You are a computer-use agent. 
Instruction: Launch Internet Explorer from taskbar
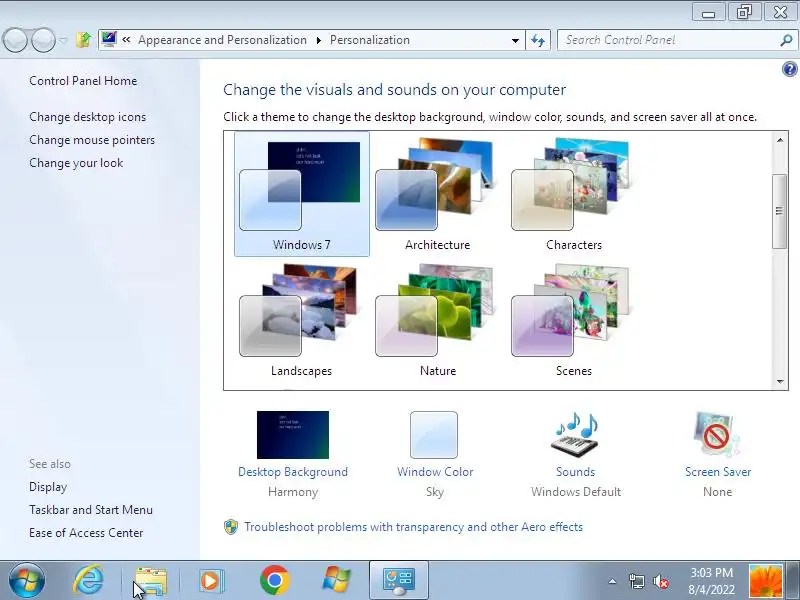point(89,580)
